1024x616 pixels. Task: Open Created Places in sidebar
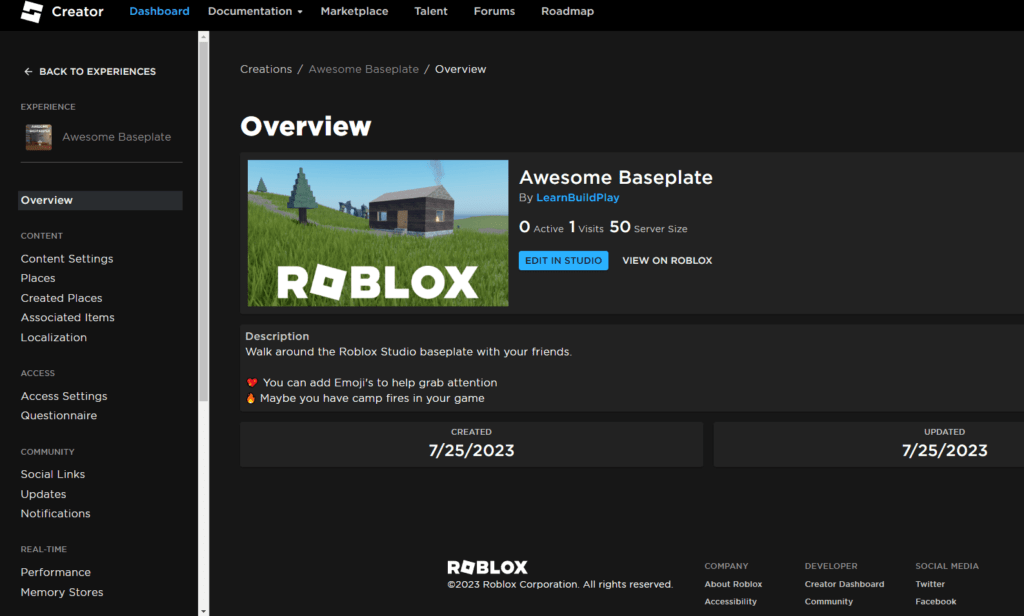pos(61,298)
